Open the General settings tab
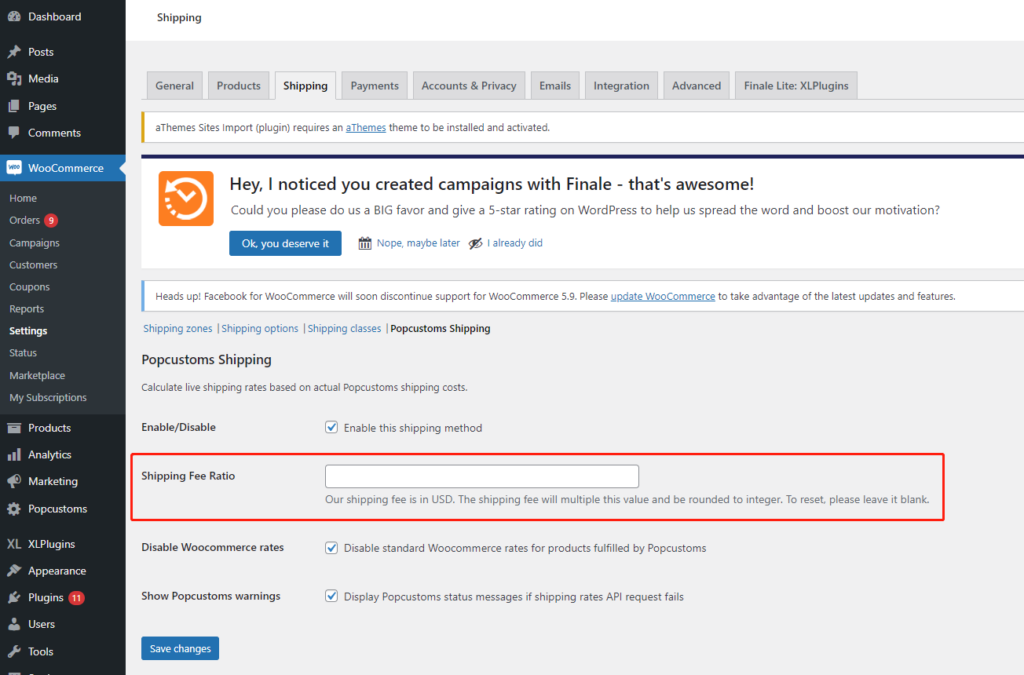This screenshot has width=1024, height=675. pos(174,86)
